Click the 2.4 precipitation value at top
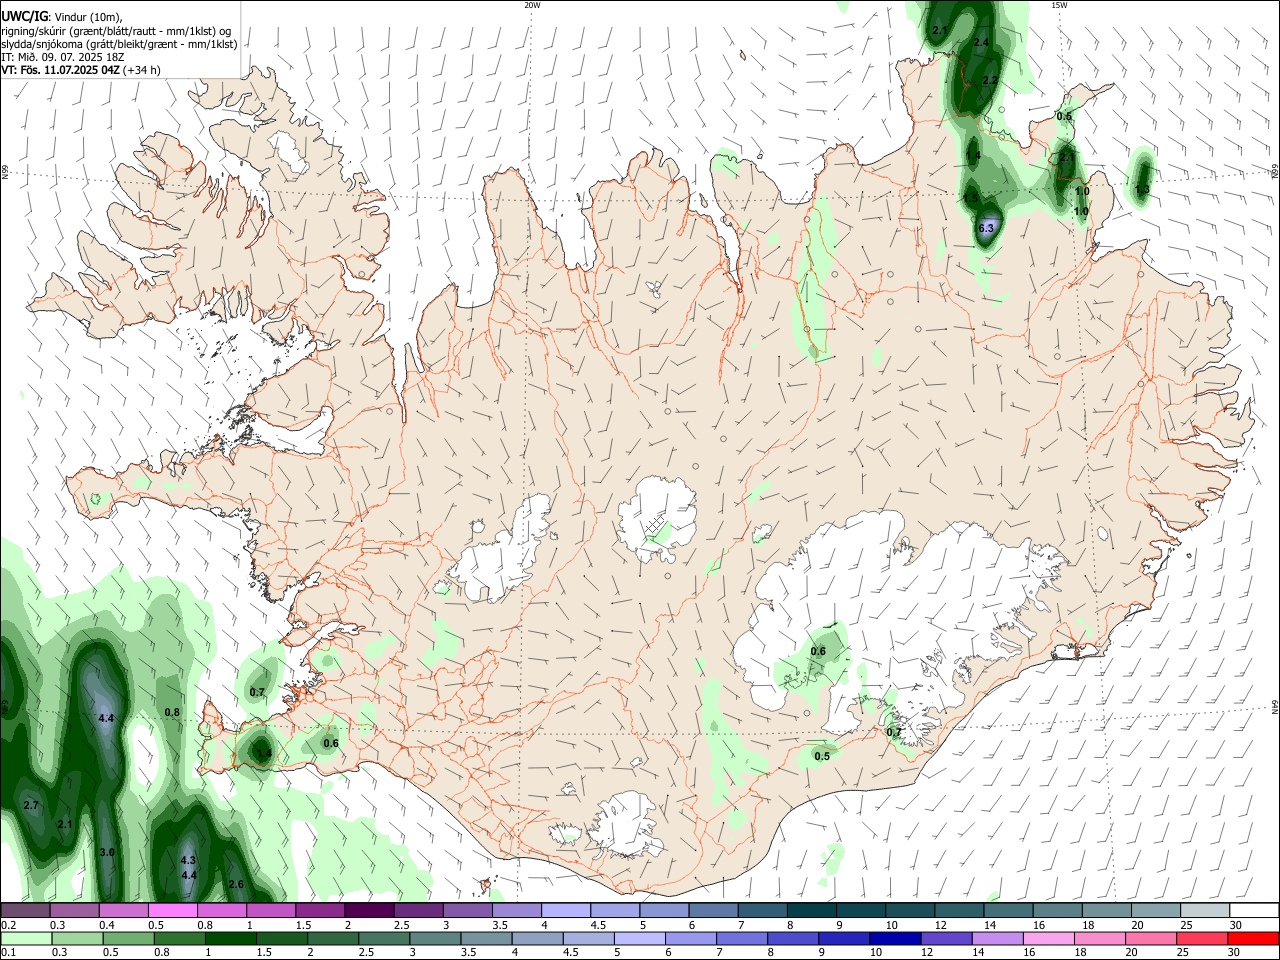 tap(981, 43)
